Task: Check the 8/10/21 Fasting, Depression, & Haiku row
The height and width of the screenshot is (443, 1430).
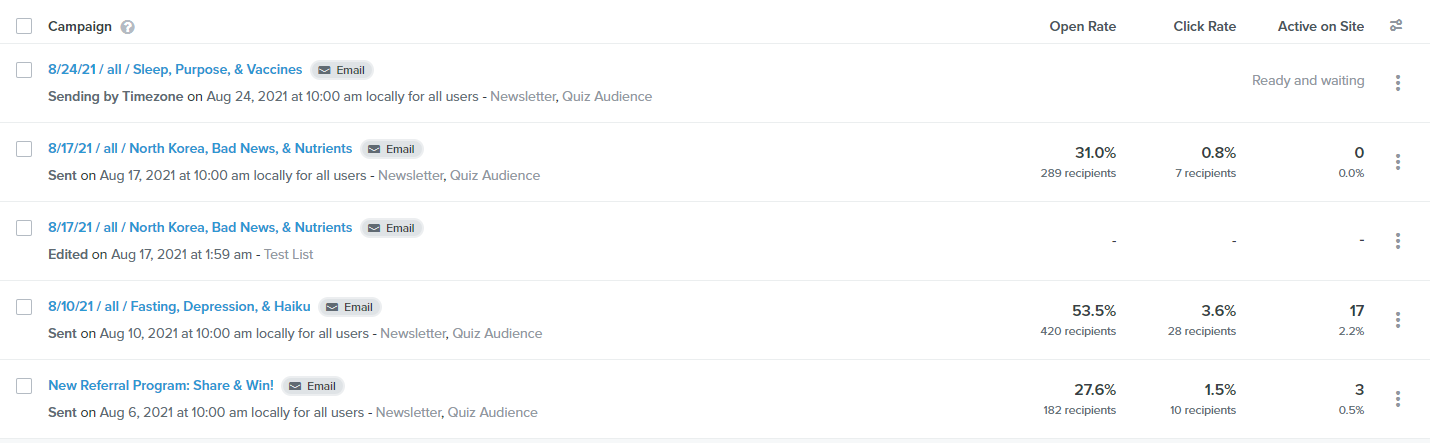Action: point(25,307)
